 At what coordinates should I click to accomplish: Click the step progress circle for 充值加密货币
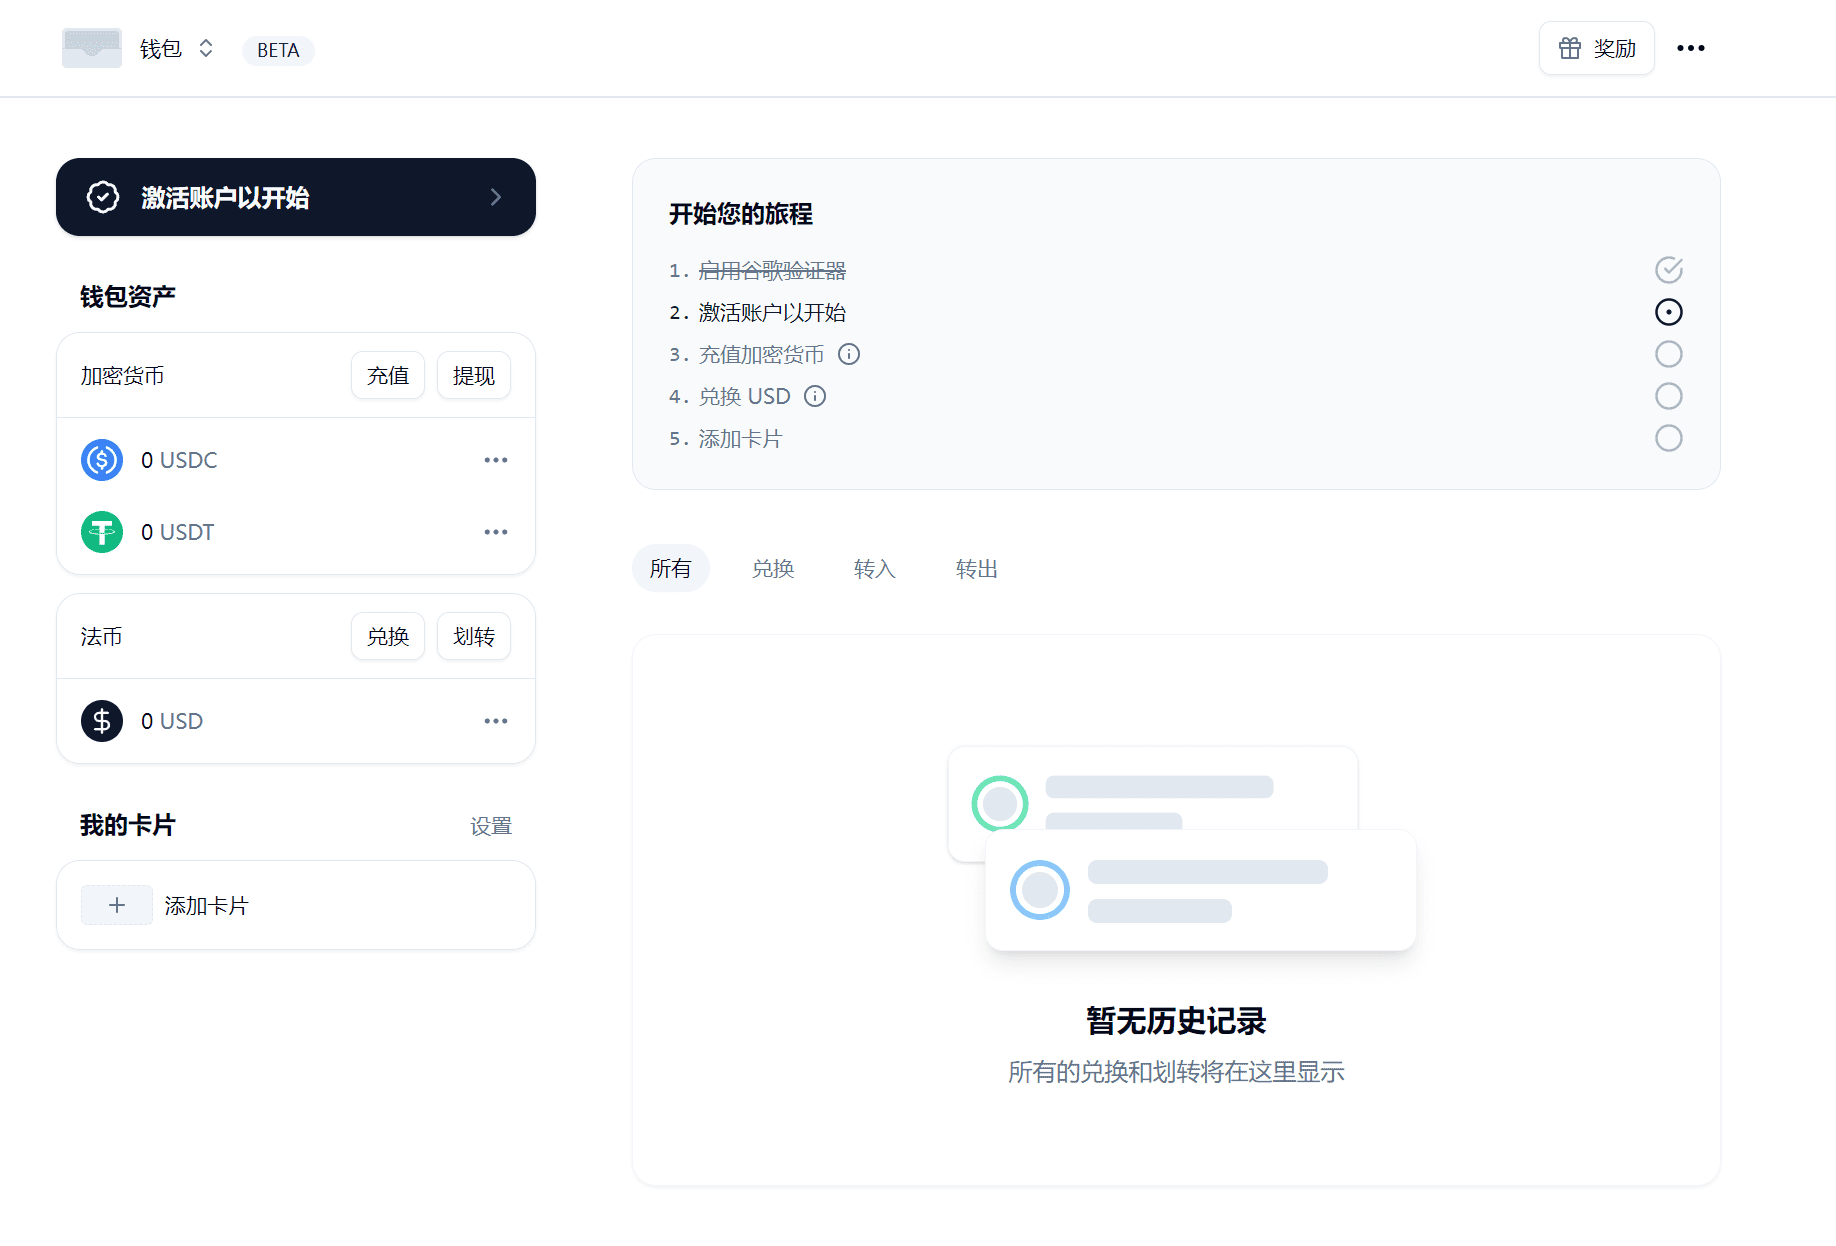[1669, 354]
